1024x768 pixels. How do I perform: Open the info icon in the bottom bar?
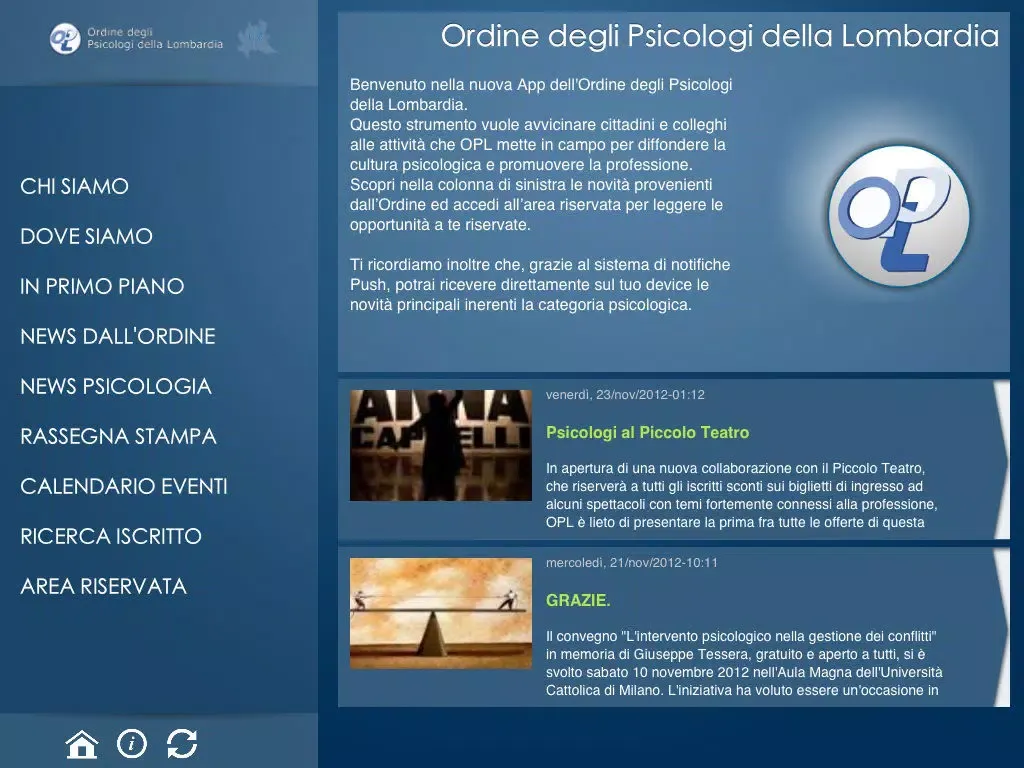132,743
